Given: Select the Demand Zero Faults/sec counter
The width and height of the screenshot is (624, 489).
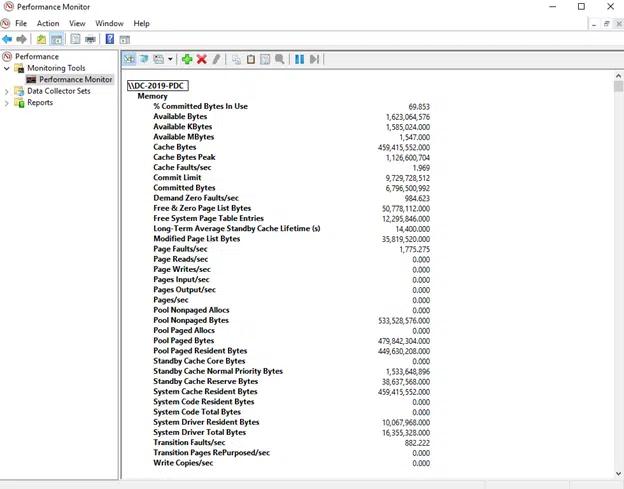Looking at the screenshot, I should [196, 198].
